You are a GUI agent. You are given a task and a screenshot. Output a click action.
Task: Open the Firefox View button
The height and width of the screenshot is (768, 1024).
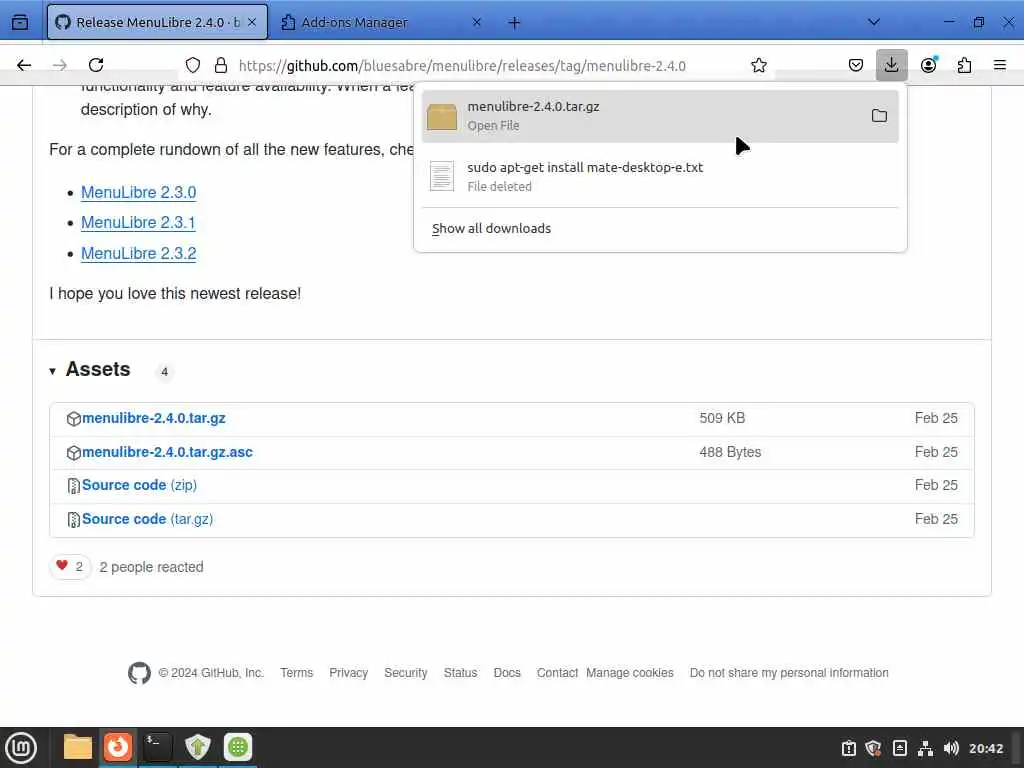(20, 22)
